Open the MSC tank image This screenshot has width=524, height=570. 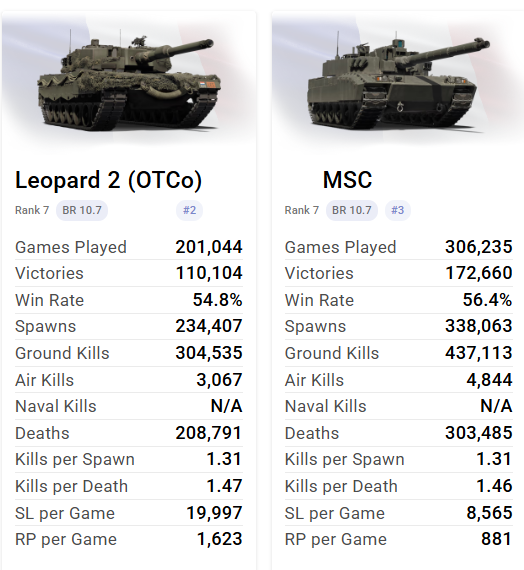(398, 81)
